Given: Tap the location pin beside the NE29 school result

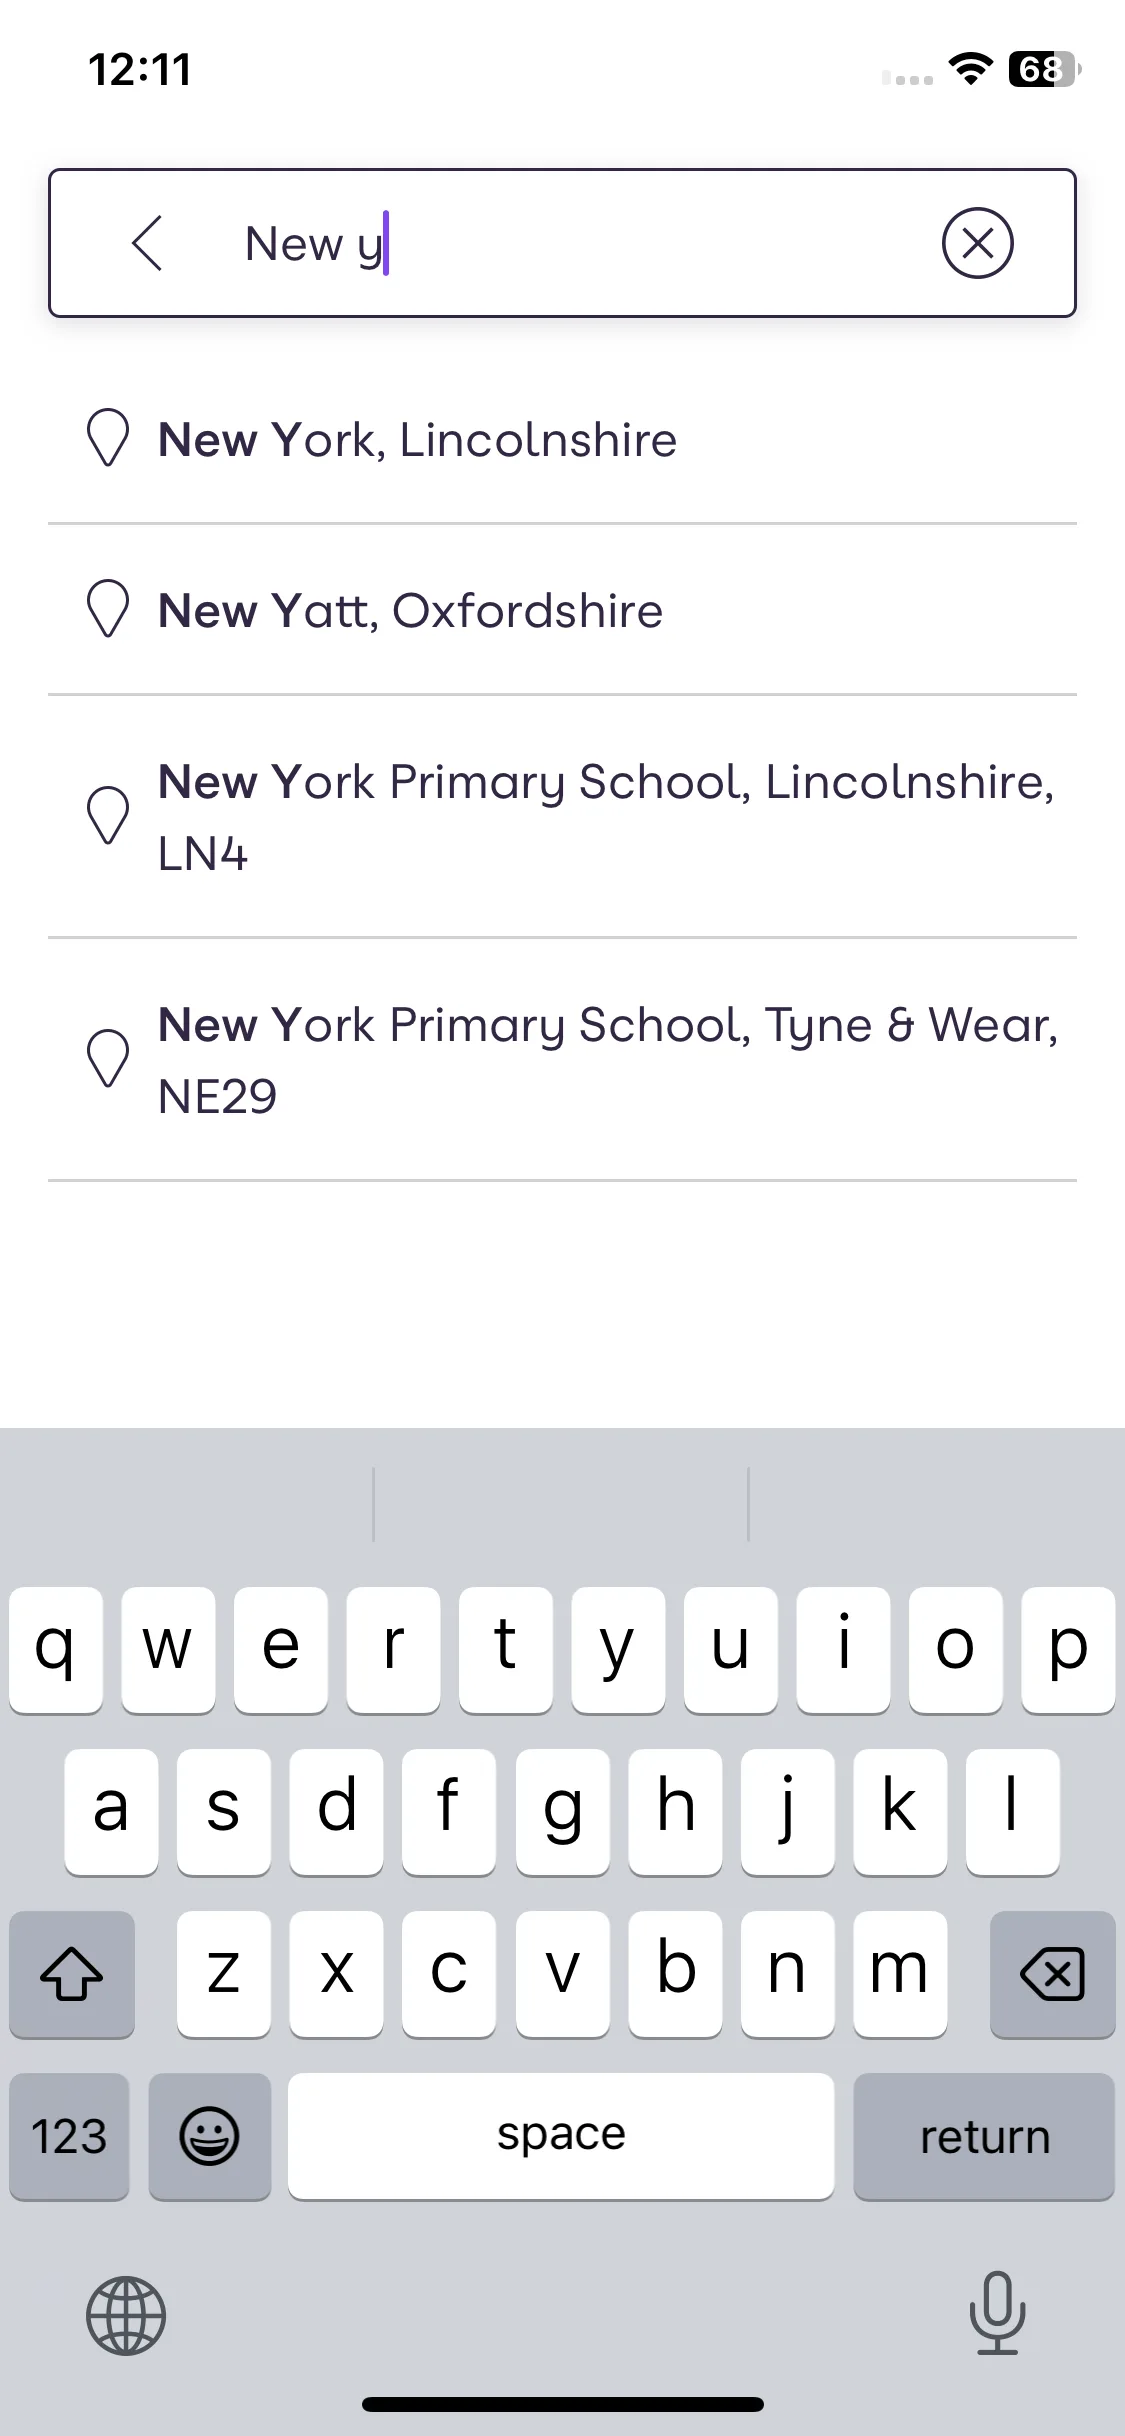Looking at the screenshot, I should click(108, 1059).
